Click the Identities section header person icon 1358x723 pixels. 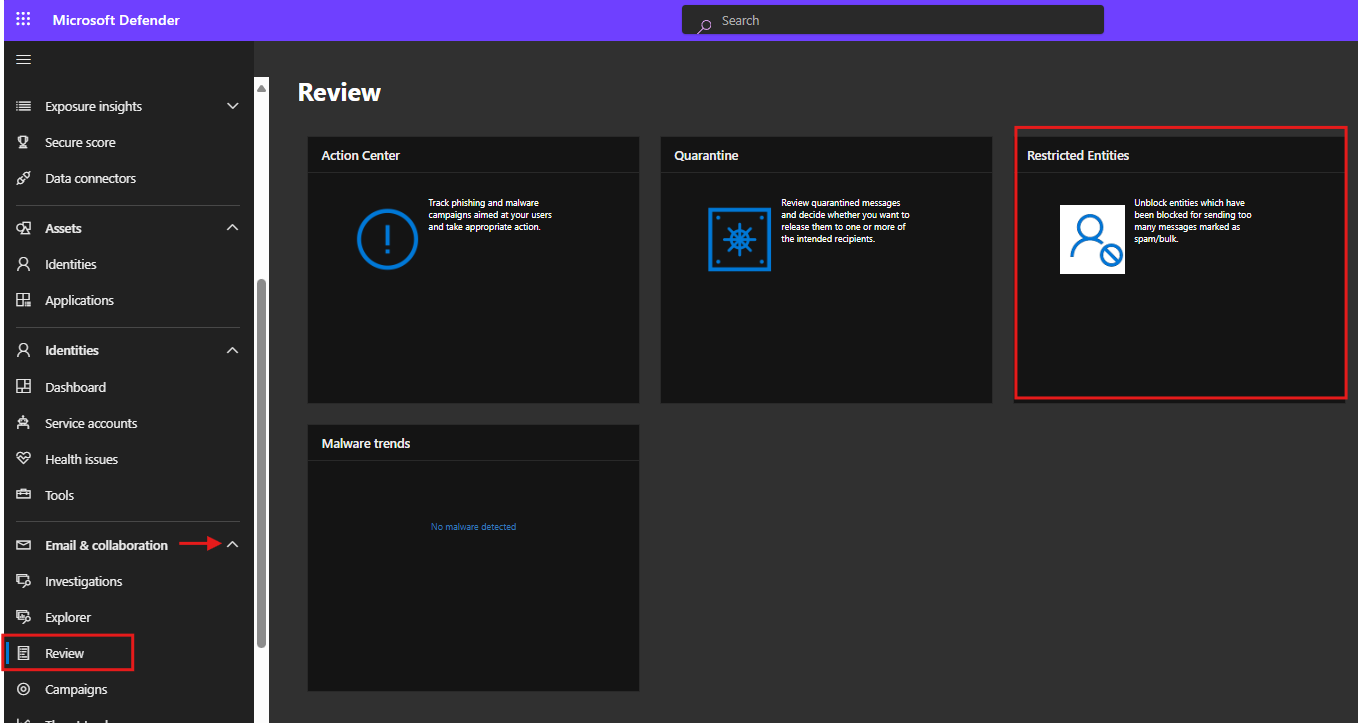[24, 350]
